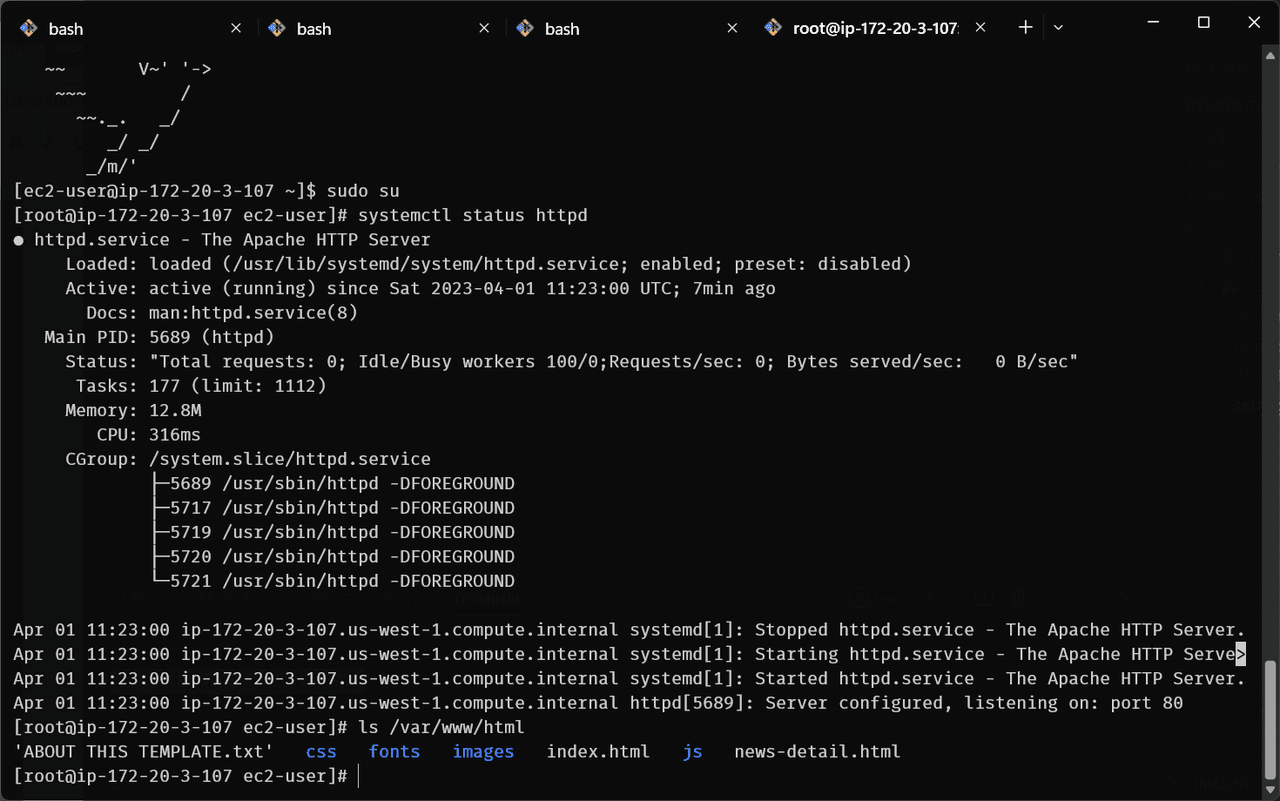Select the root@ip-172-20-3-107 tab

(875, 28)
